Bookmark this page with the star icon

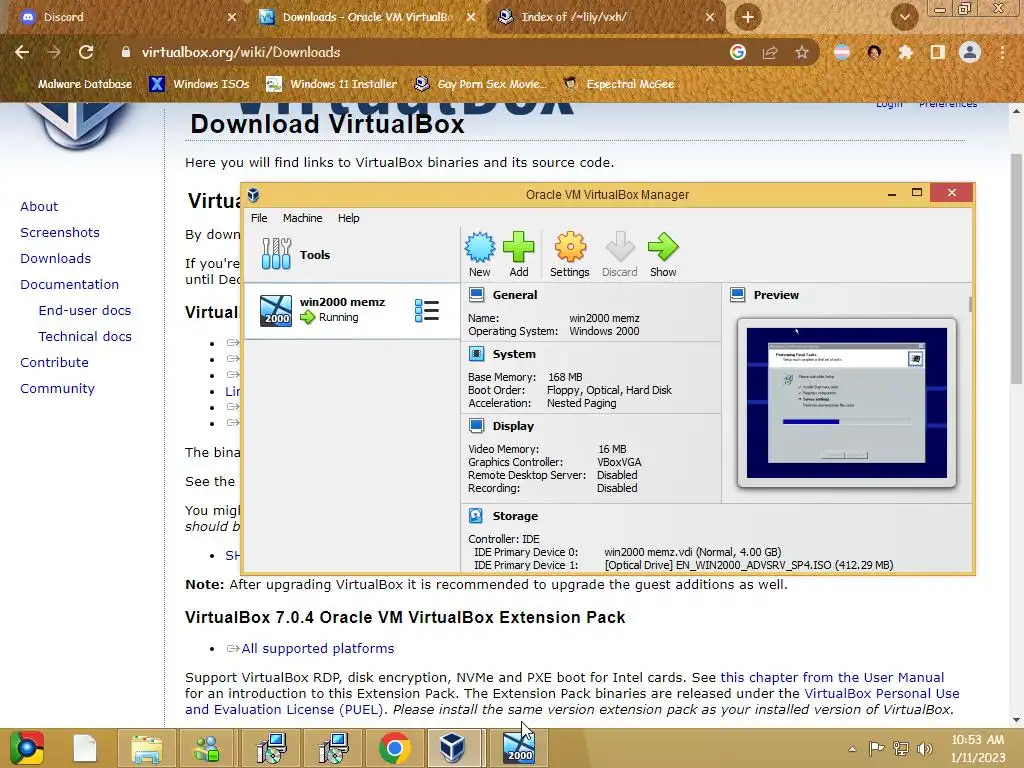click(x=801, y=52)
